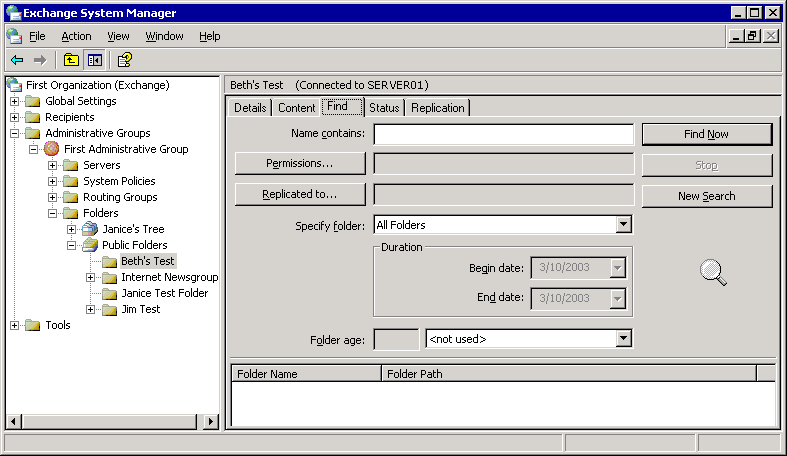787x456 pixels.
Task: Click the Global Settings folder icon
Action: 33,101
